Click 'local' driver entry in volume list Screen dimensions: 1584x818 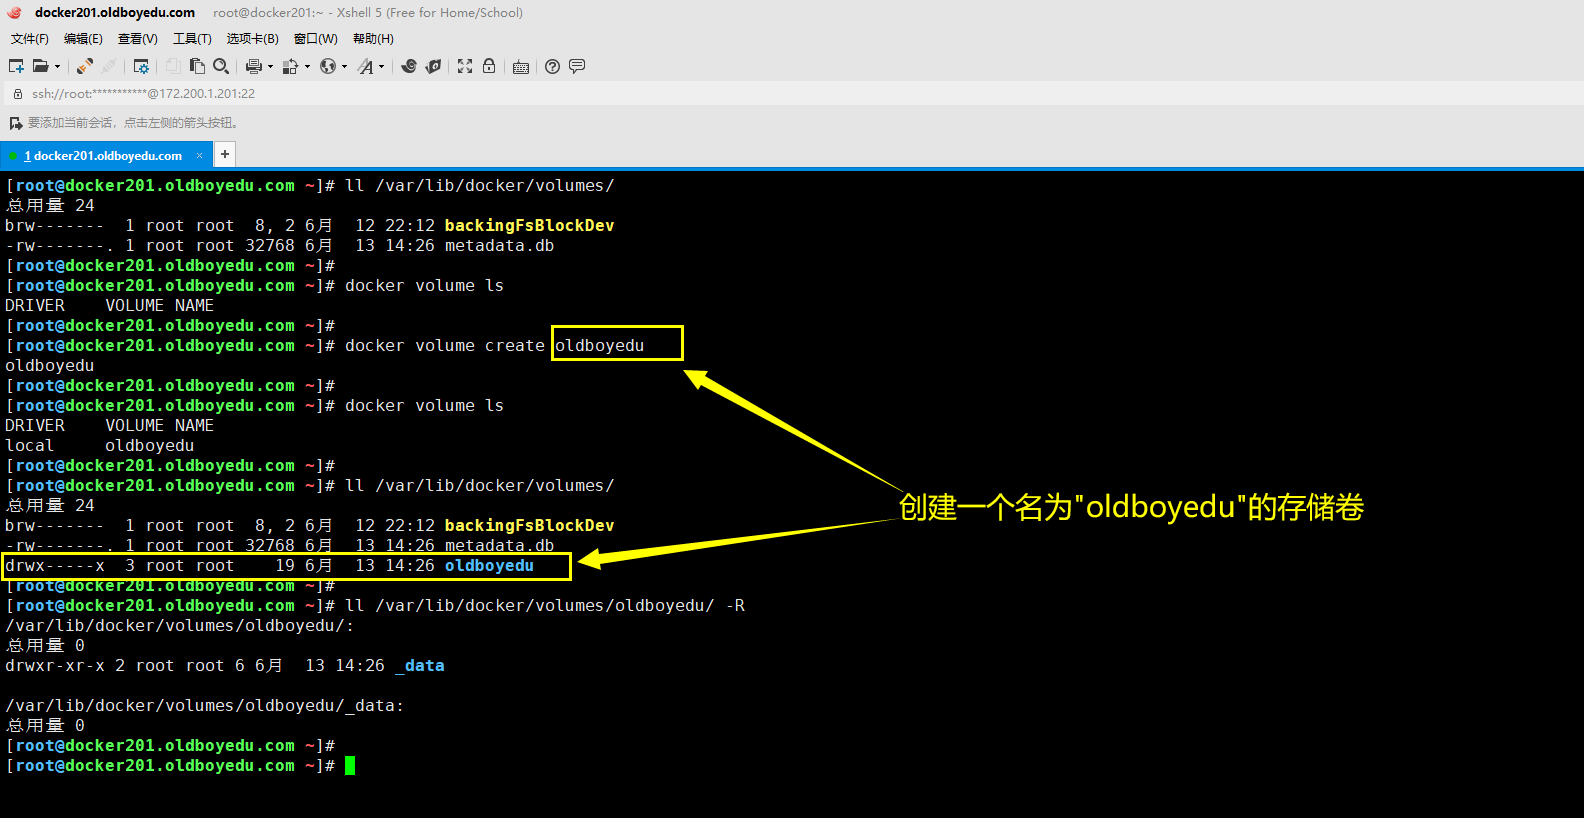pyautogui.click(x=30, y=446)
